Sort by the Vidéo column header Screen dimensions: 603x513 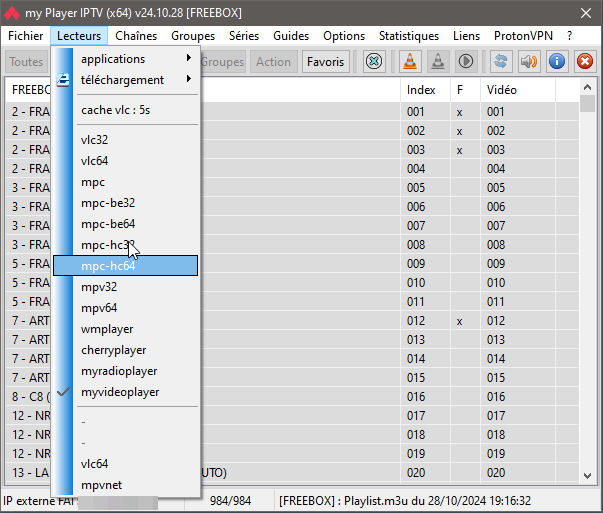[x=518, y=90]
